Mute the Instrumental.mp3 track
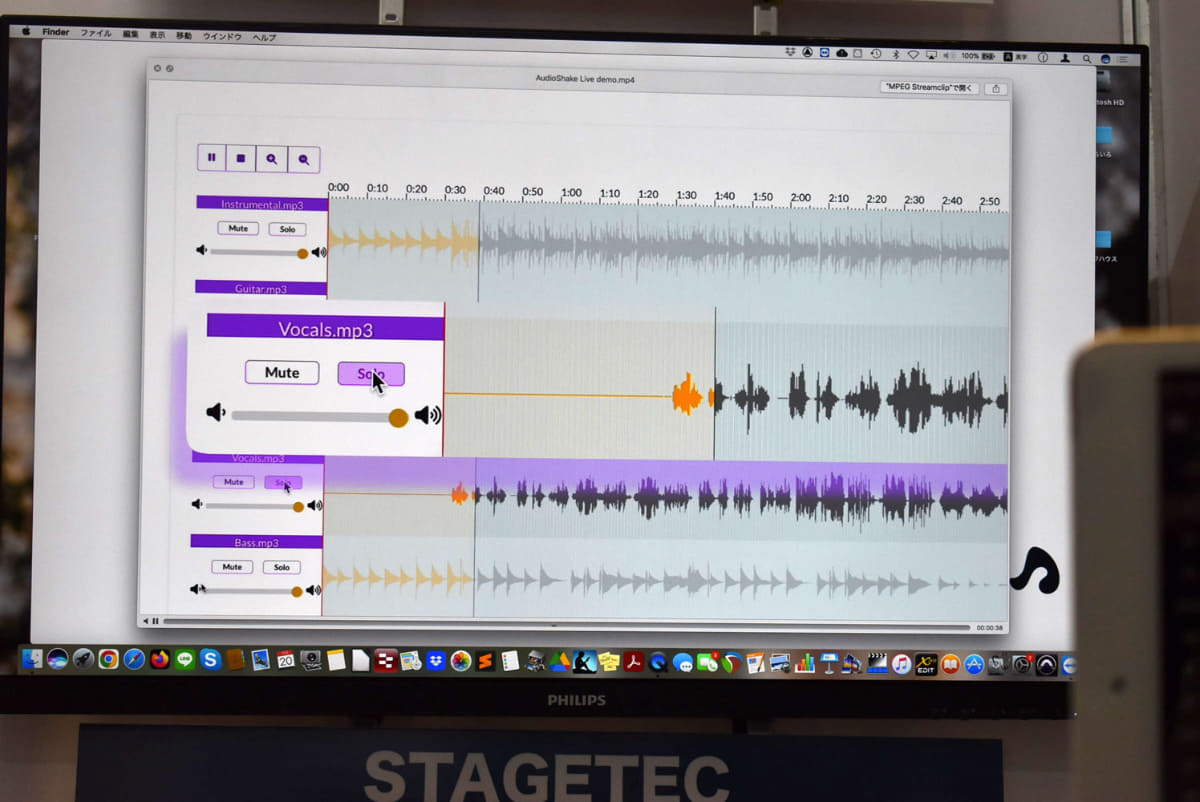The height and width of the screenshot is (802, 1200). (x=238, y=228)
